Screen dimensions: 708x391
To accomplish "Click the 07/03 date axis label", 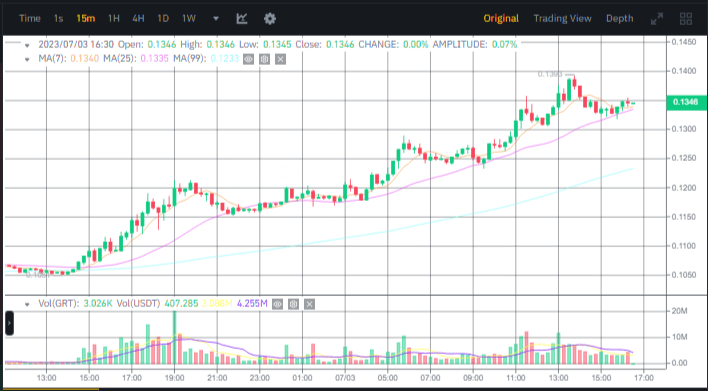I will click(x=345, y=377).
